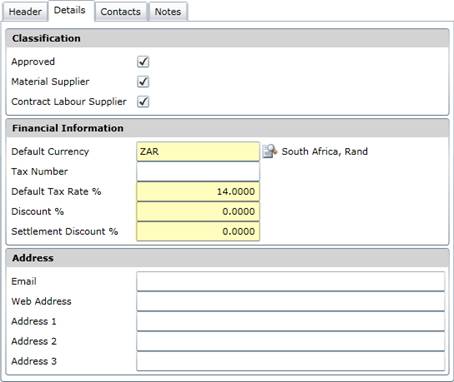Screen dimensions: 454x382
Task: Select the Notes tab
Action: (x=168, y=12)
